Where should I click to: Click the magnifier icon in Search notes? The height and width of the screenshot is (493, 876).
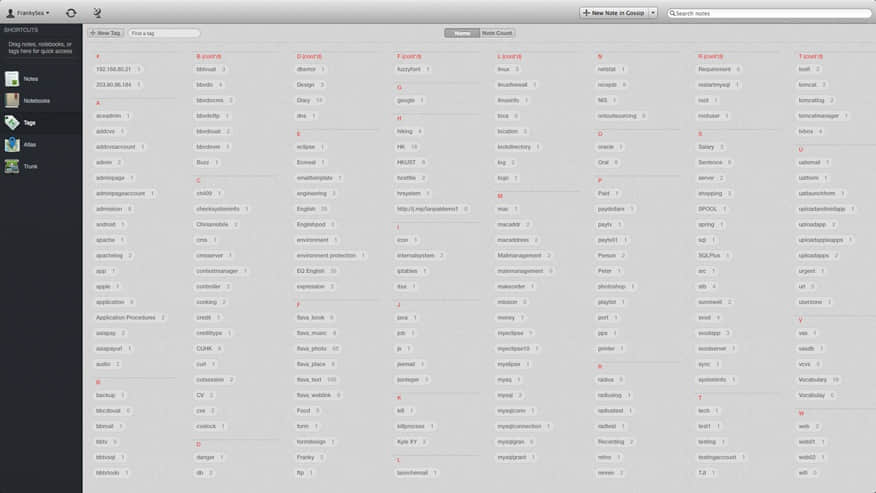[x=672, y=13]
